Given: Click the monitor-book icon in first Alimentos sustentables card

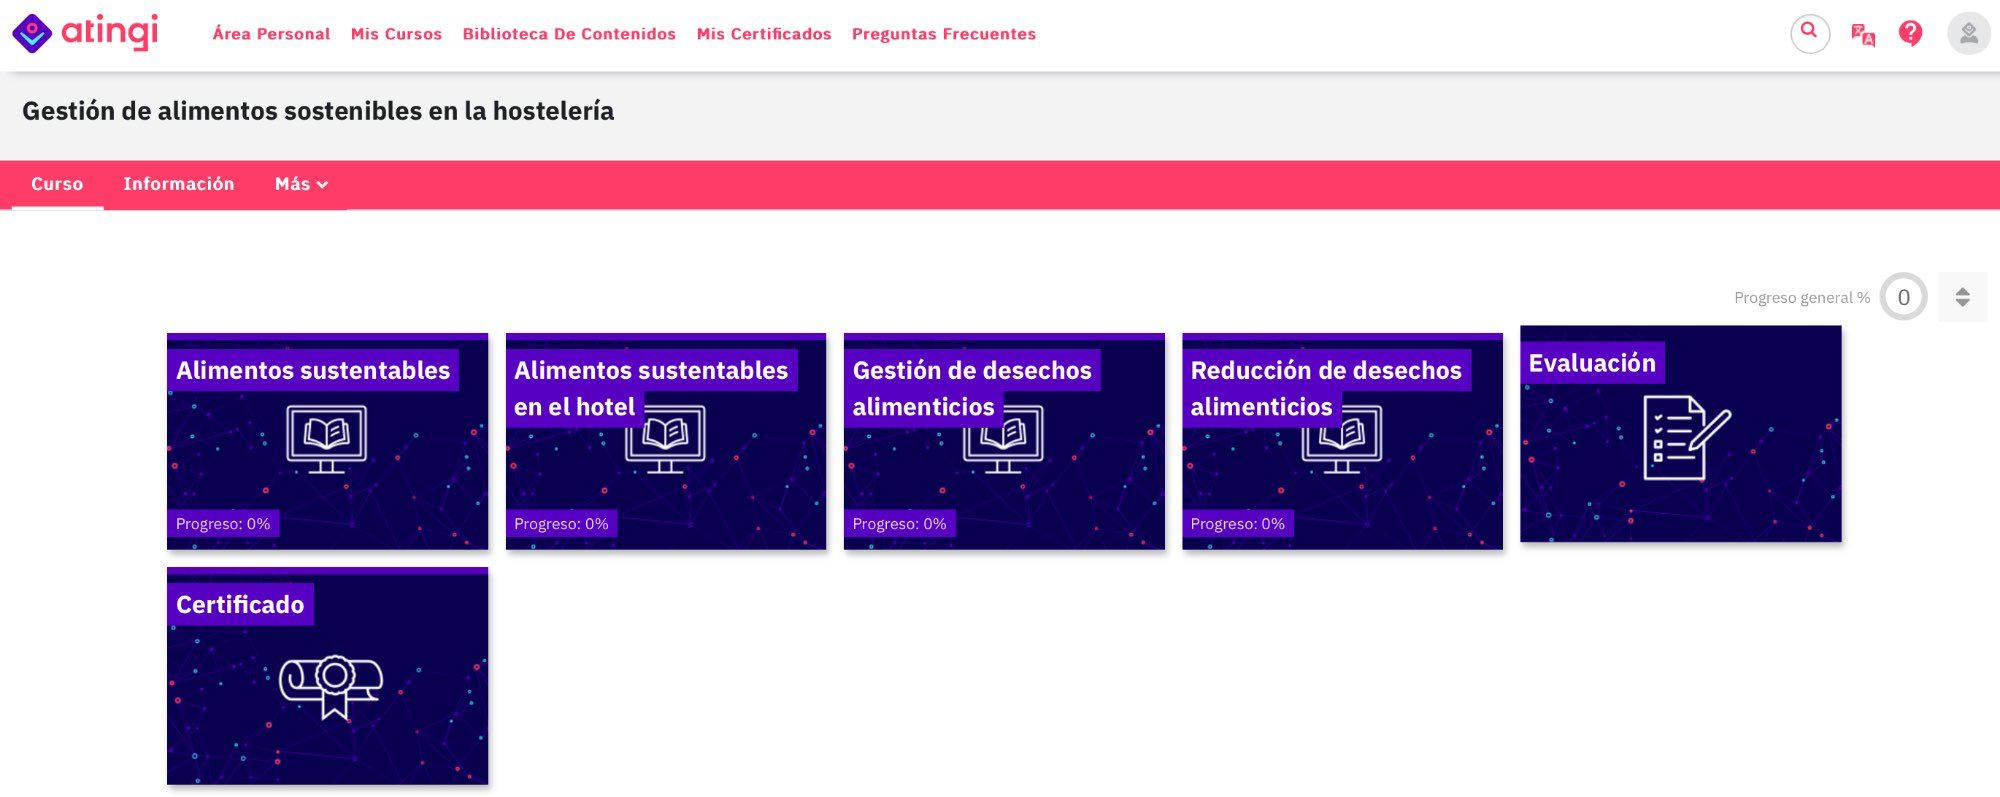Looking at the screenshot, I should coord(327,439).
